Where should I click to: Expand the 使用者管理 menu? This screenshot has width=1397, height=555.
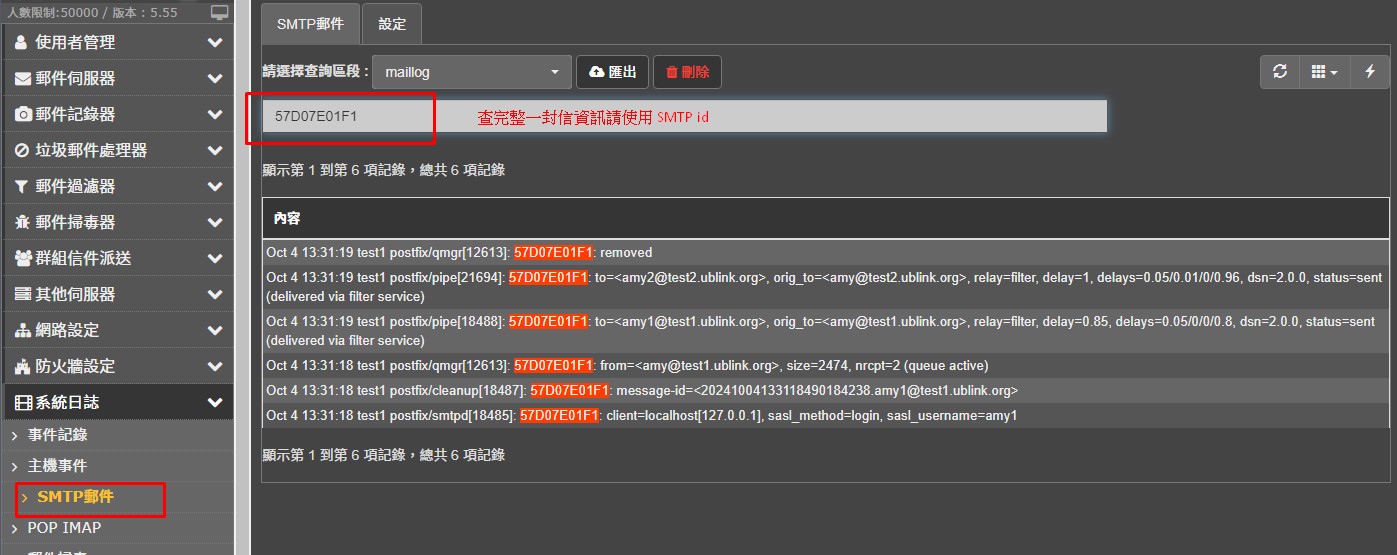click(x=118, y=42)
